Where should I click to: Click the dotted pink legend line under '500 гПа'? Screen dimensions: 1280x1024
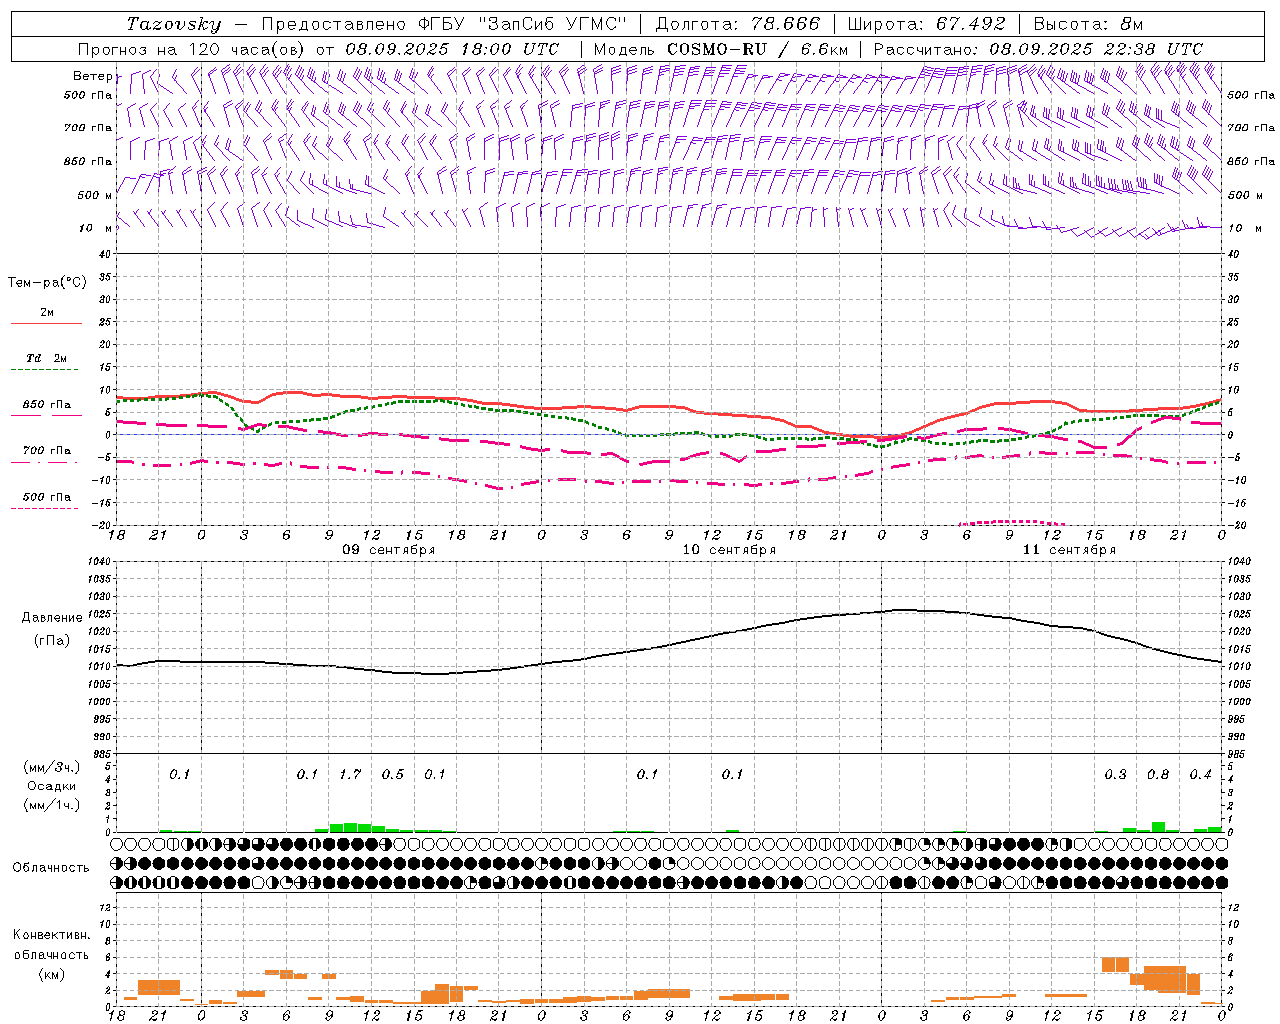coord(44,509)
